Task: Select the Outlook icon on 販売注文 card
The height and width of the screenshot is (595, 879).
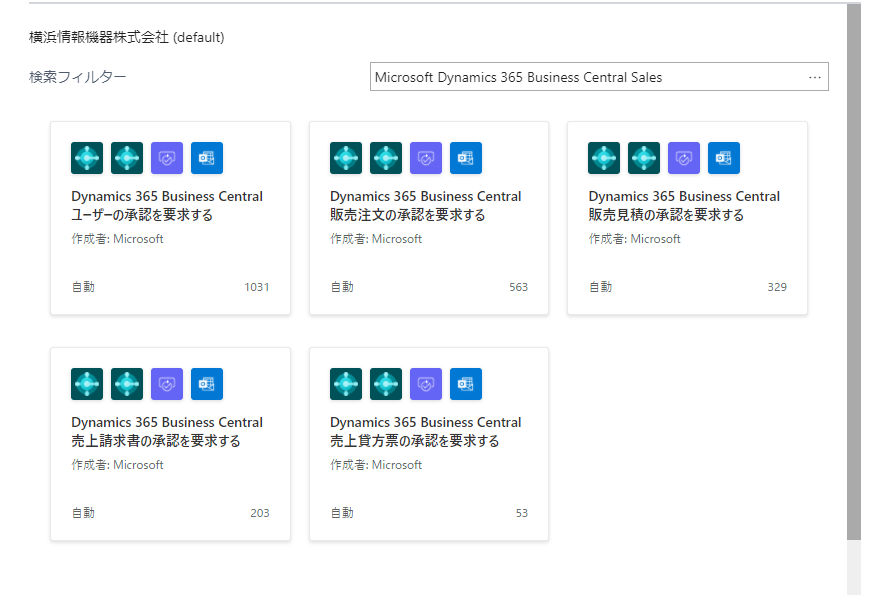Action: coord(466,158)
